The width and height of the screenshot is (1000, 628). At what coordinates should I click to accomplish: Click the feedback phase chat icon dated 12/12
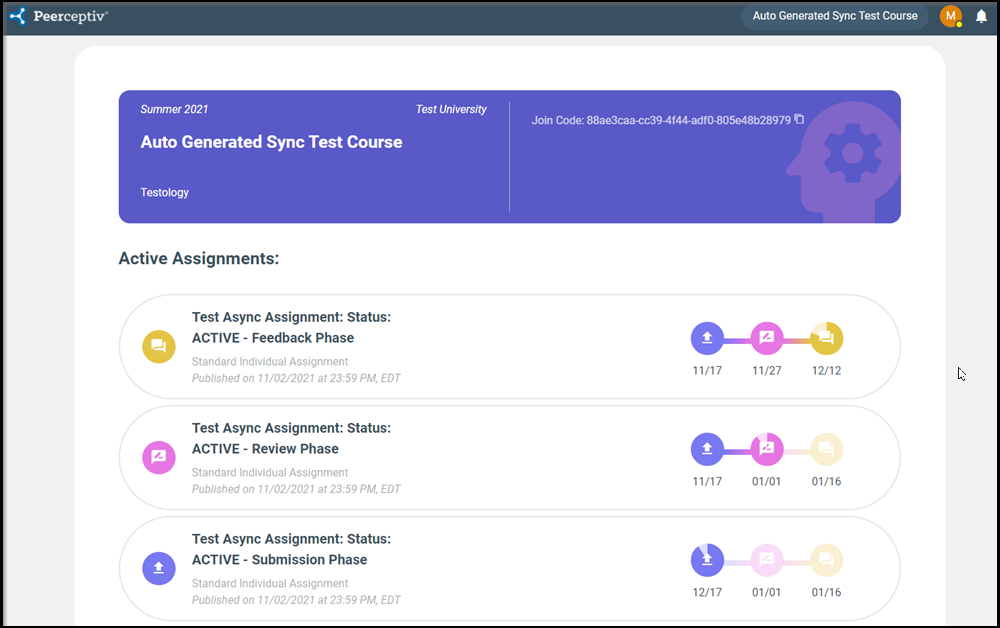(826, 338)
